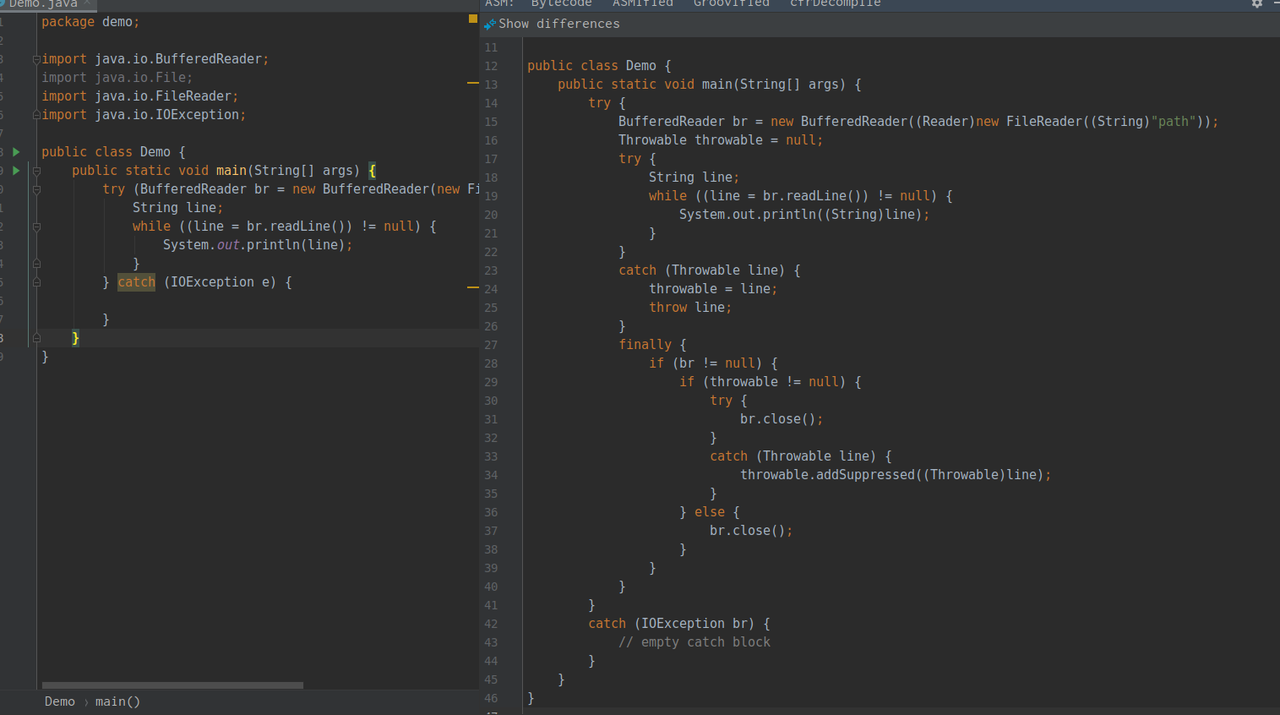Screen dimensions: 1280x715
Task: Run main method using gutter arrow
Action: [x=16, y=171]
